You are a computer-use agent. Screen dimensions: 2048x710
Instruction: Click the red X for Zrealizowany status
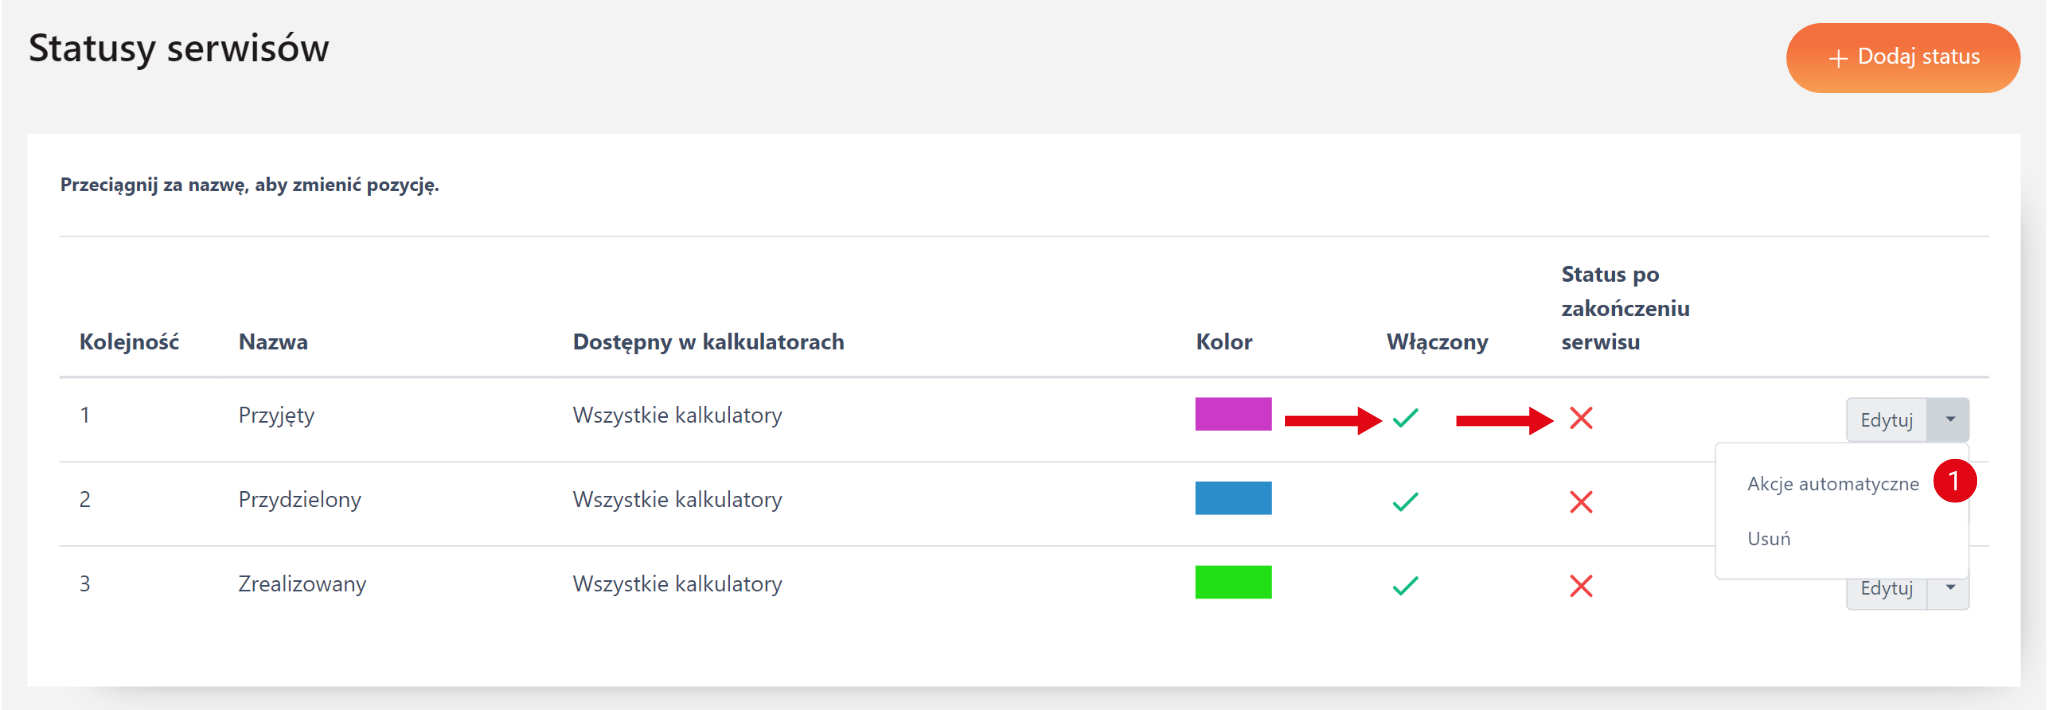coord(1581,586)
